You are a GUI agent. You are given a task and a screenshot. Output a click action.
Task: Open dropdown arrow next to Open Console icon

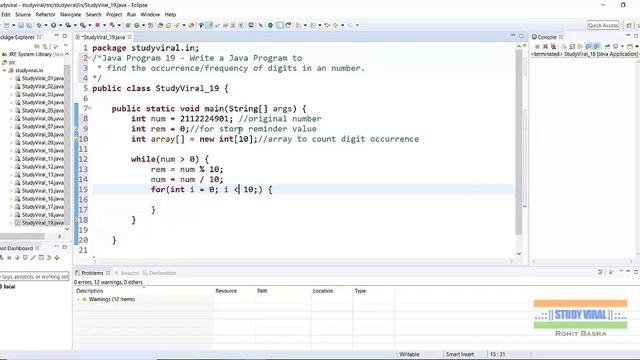[x=637, y=47]
